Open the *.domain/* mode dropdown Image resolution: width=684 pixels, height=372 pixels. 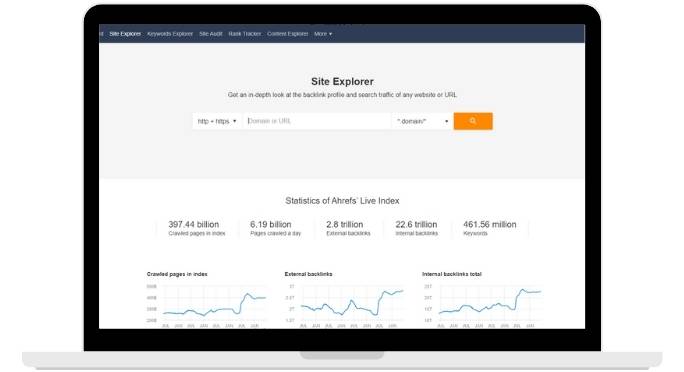click(422, 121)
